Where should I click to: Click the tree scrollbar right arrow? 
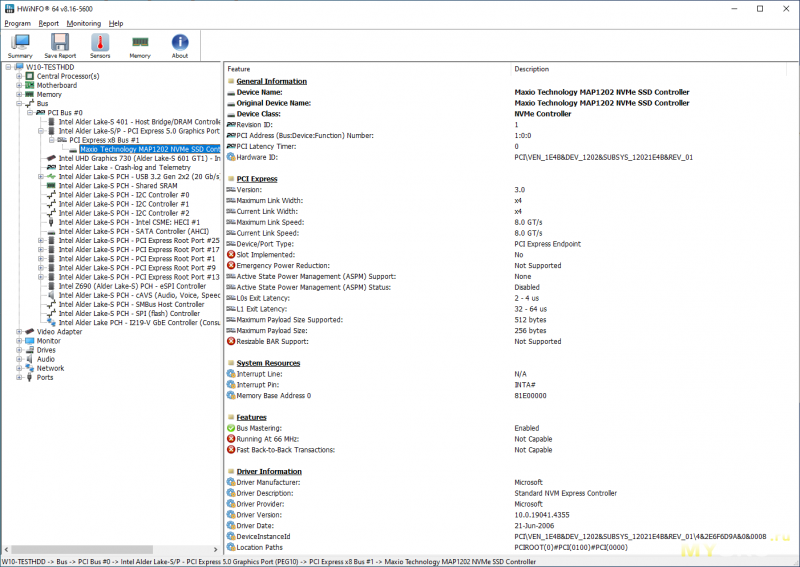click(215, 550)
